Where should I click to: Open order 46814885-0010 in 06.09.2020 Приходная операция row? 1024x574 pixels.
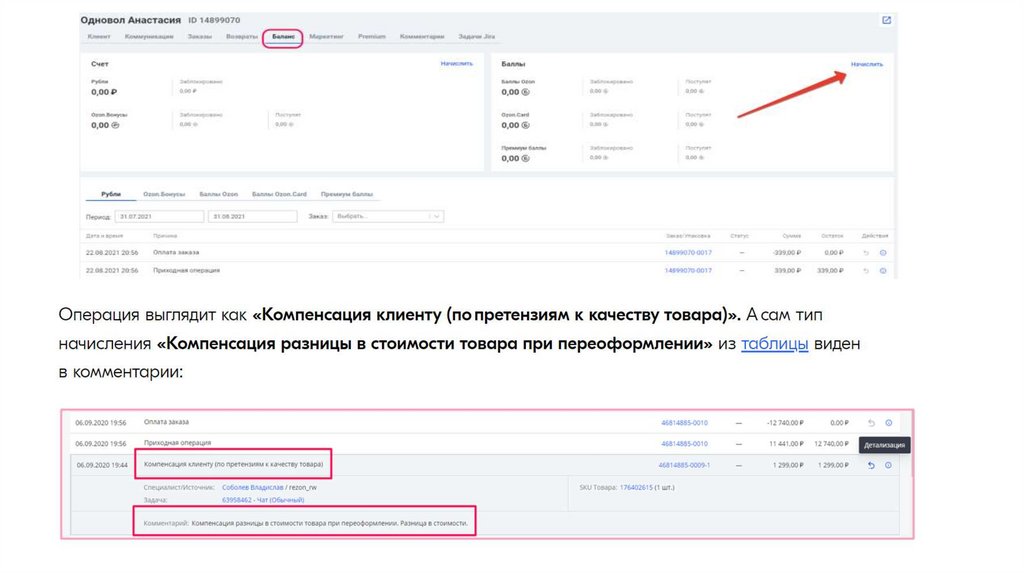[684, 444]
